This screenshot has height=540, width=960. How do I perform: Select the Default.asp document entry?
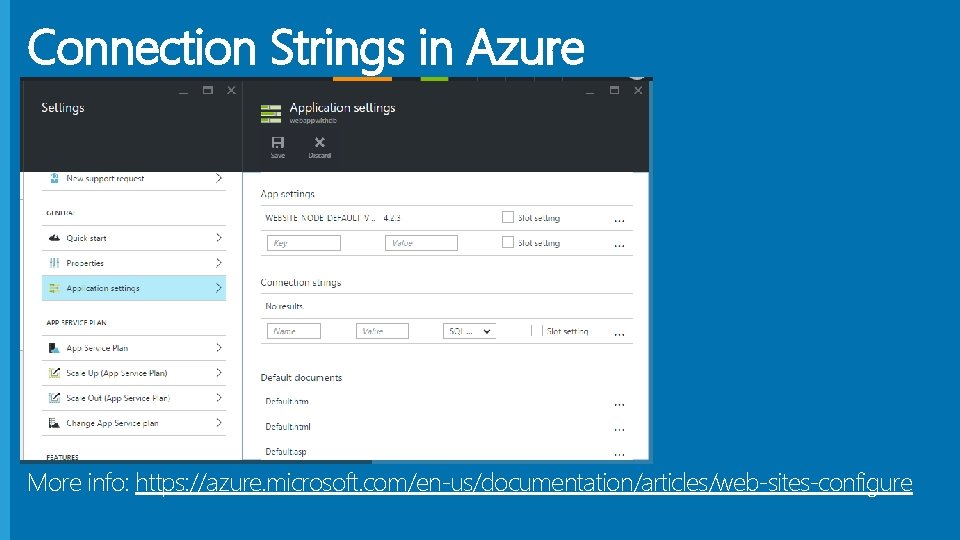285,452
